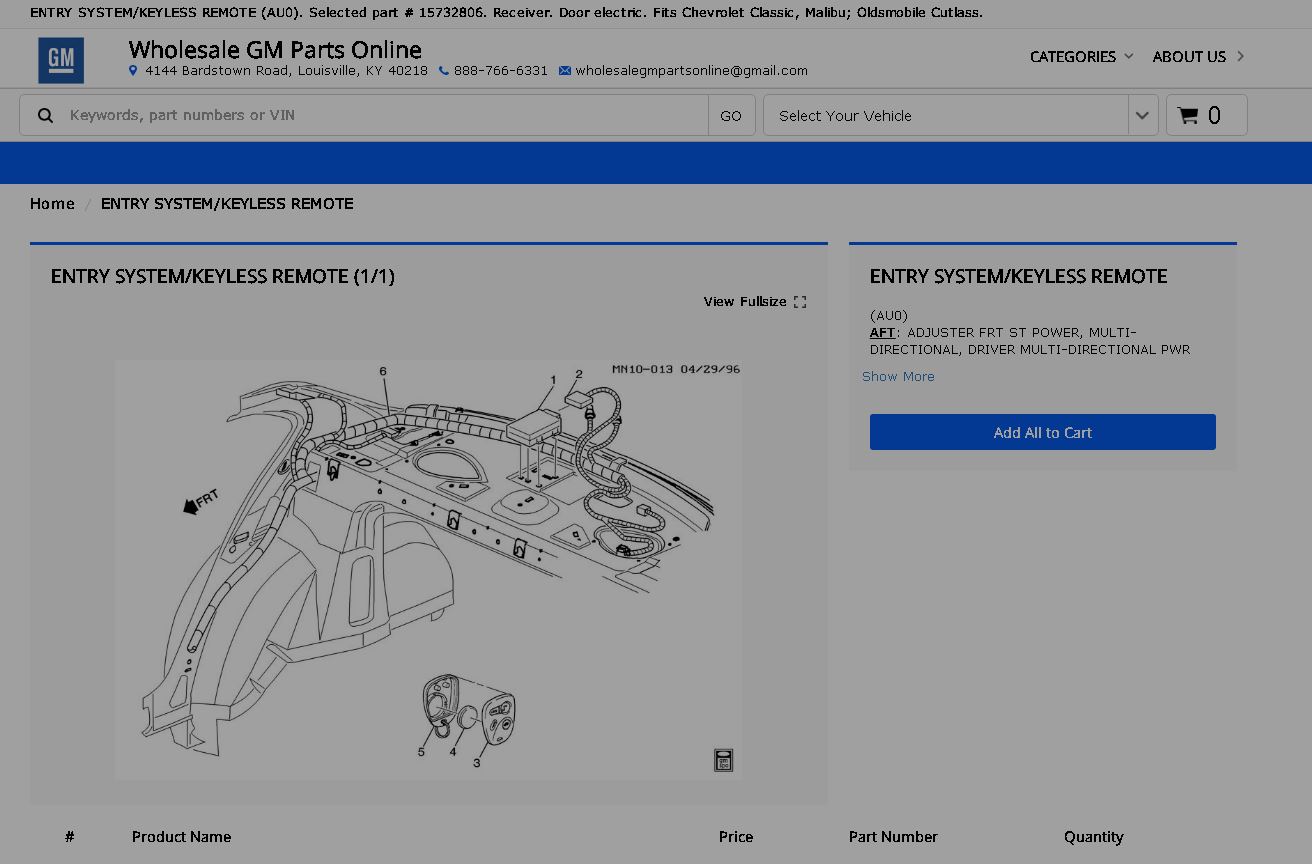This screenshot has width=1312, height=864.
Task: Click callout number 5 near key fob
Action: (x=421, y=752)
